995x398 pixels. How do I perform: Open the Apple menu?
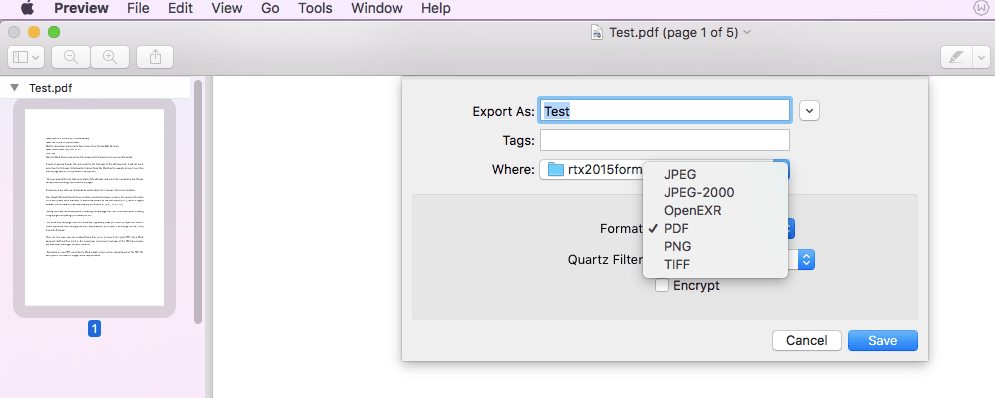pos(27,8)
